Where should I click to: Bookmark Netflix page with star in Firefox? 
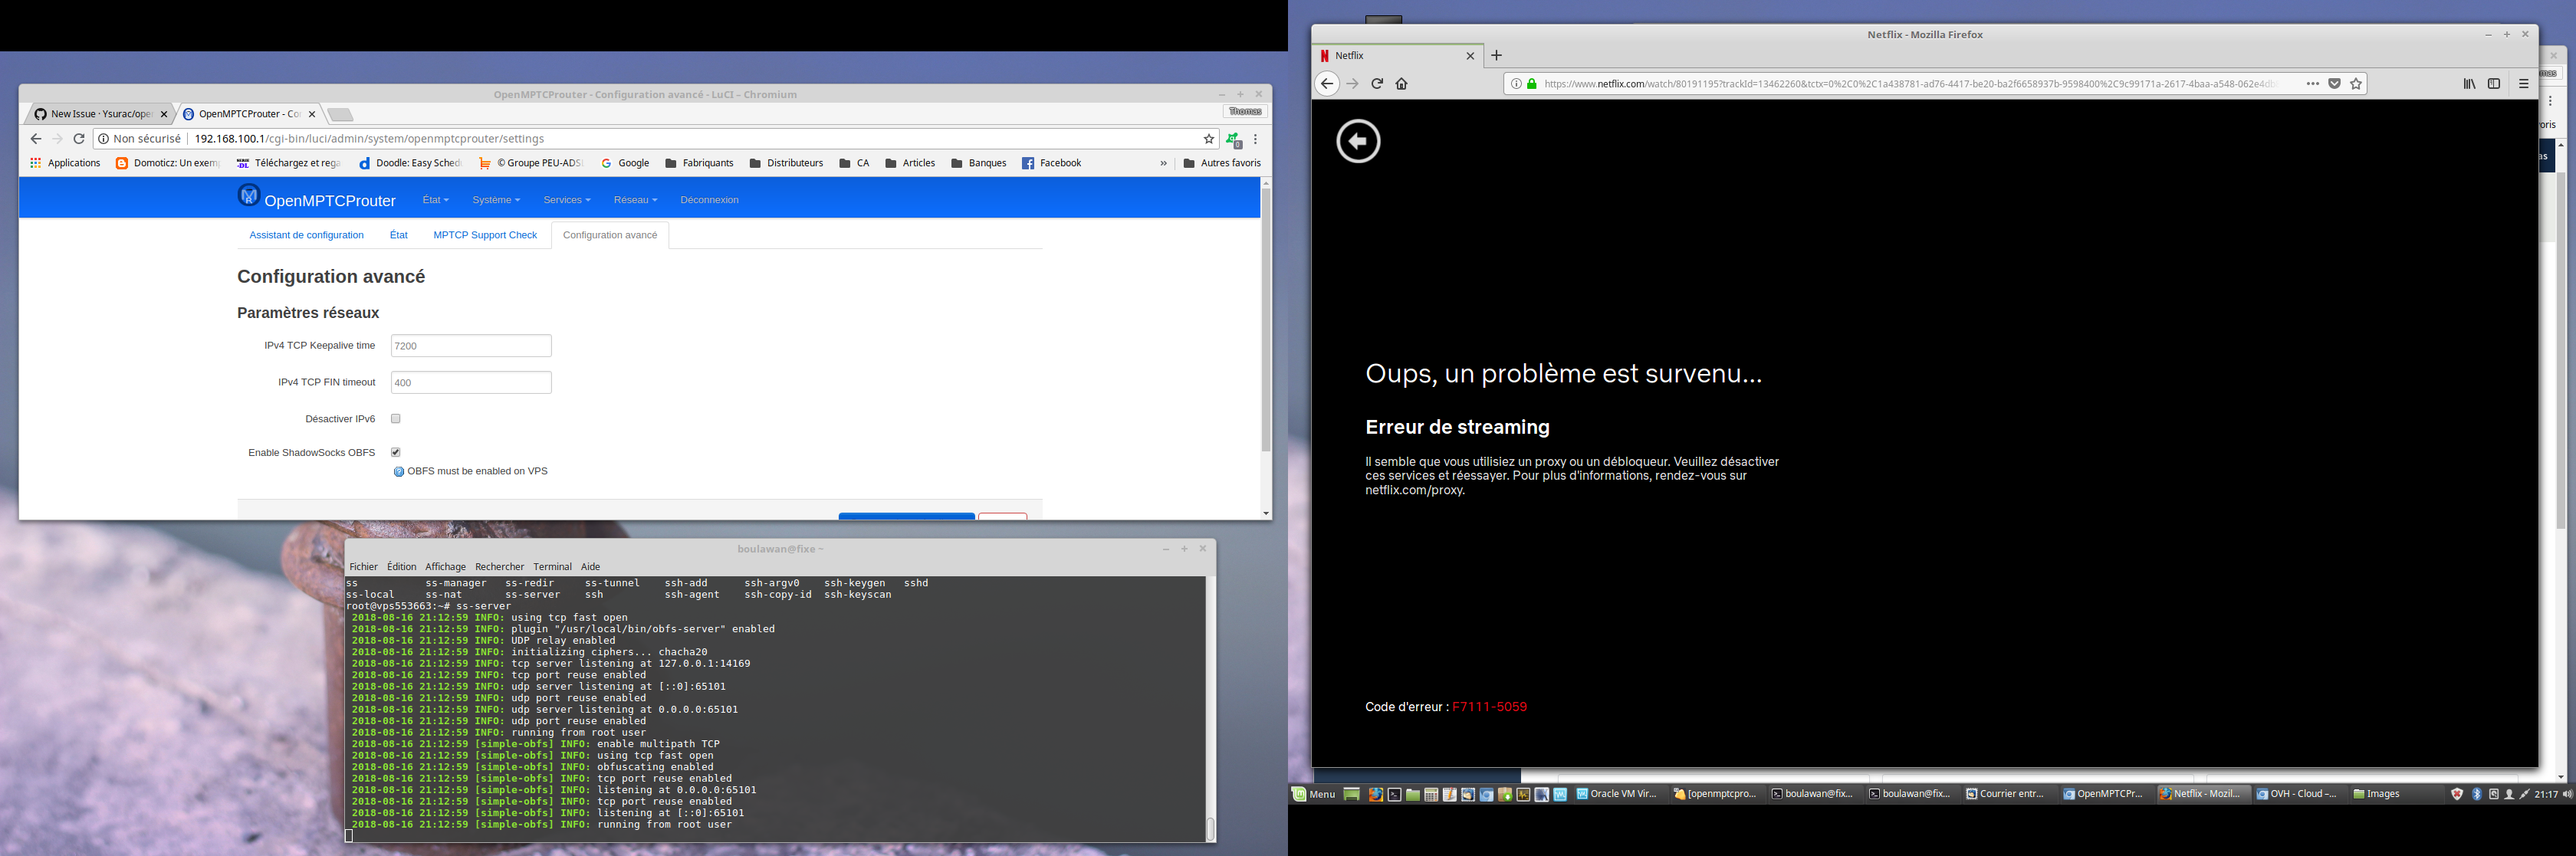coord(2357,84)
